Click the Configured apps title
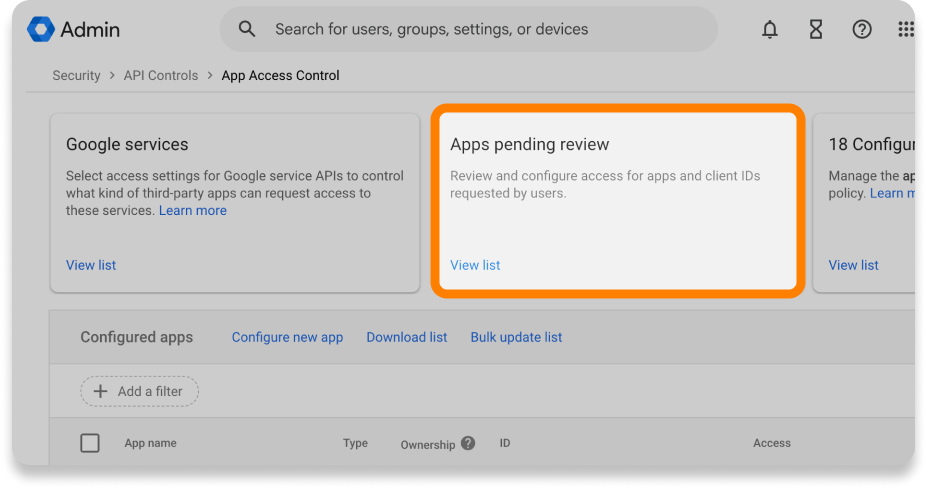The image size is (927, 489). 137,337
